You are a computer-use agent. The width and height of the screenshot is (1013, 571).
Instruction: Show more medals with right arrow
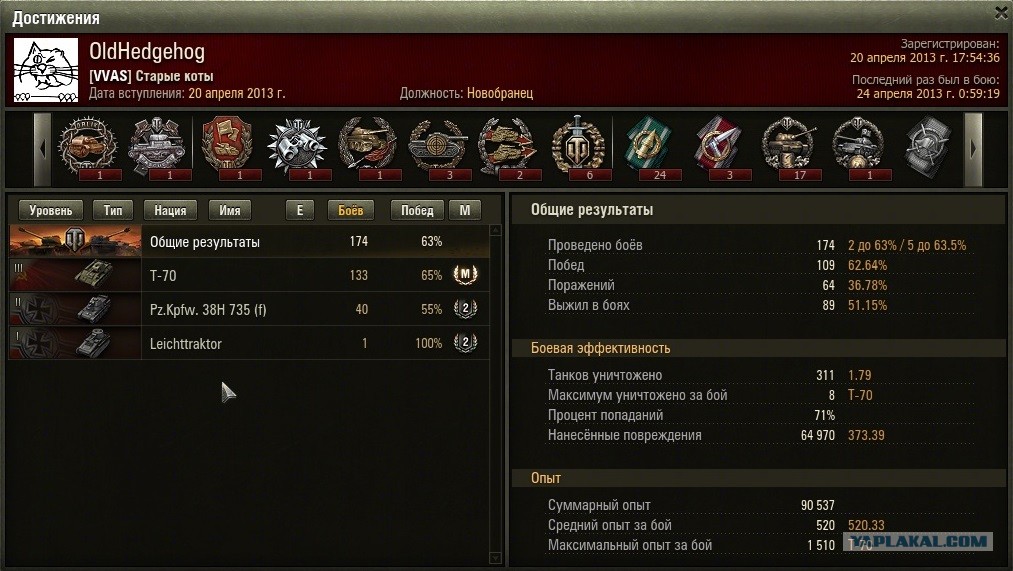click(974, 149)
